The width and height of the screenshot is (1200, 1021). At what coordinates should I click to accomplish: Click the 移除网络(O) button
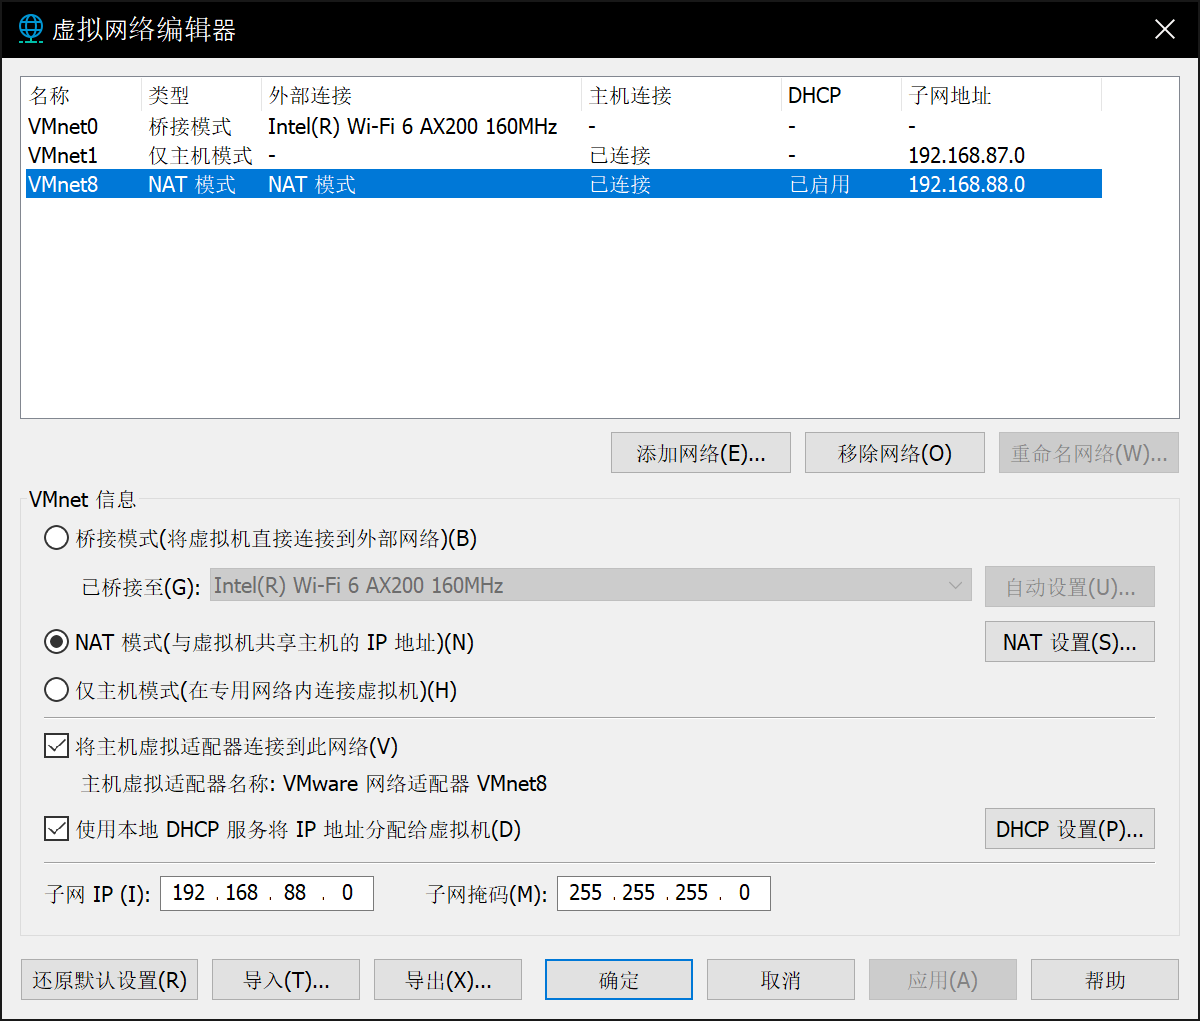(x=895, y=453)
